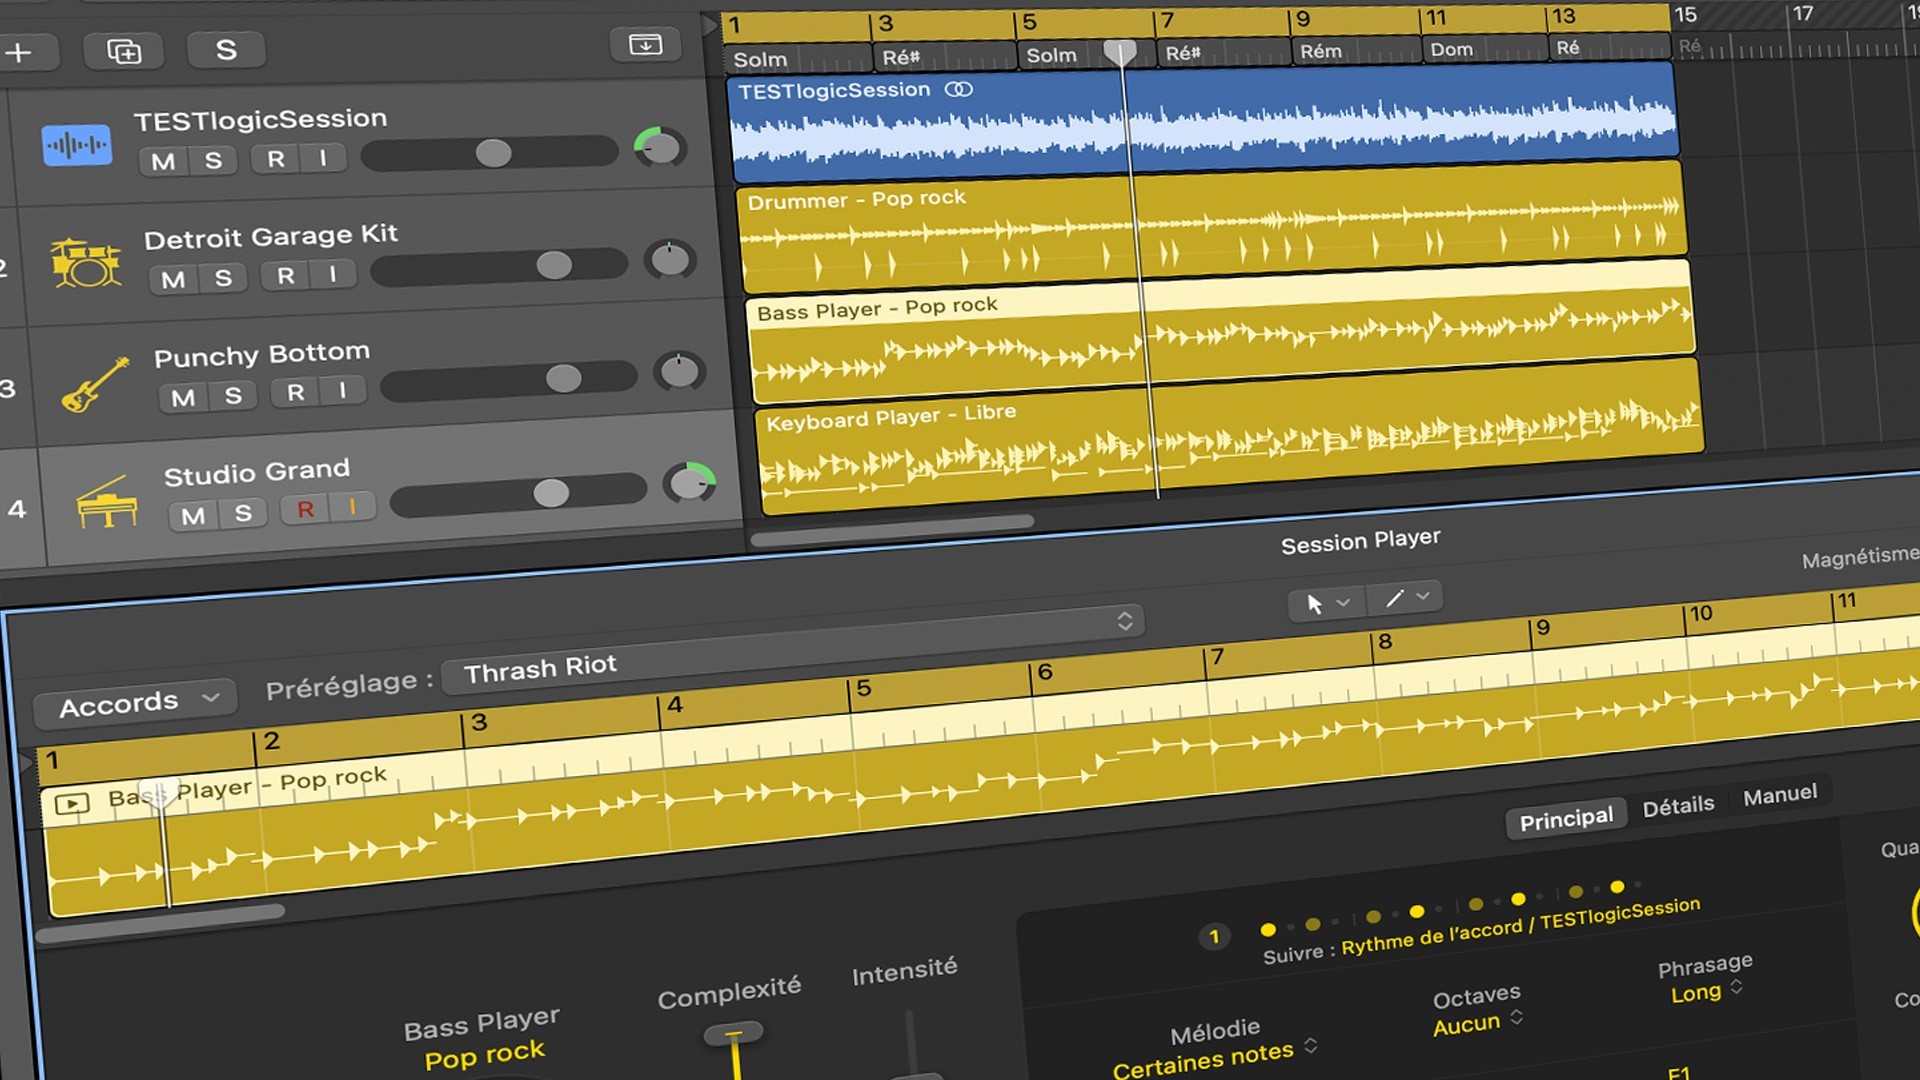Select the pencil tool above the editor
1920x1080 pixels.
coord(1396,598)
